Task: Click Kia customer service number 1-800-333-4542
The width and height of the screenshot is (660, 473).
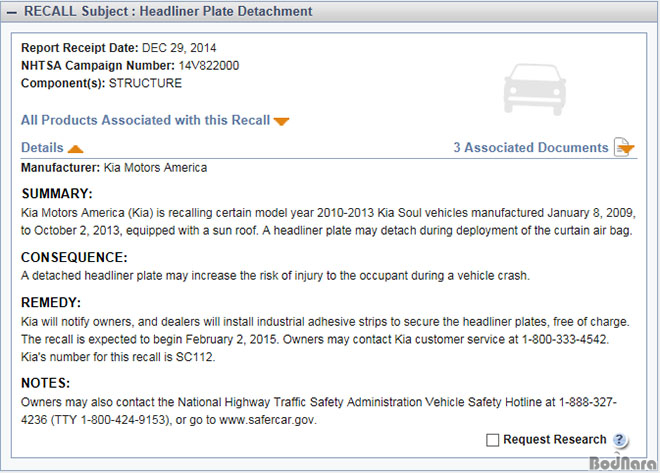Action: (565, 339)
